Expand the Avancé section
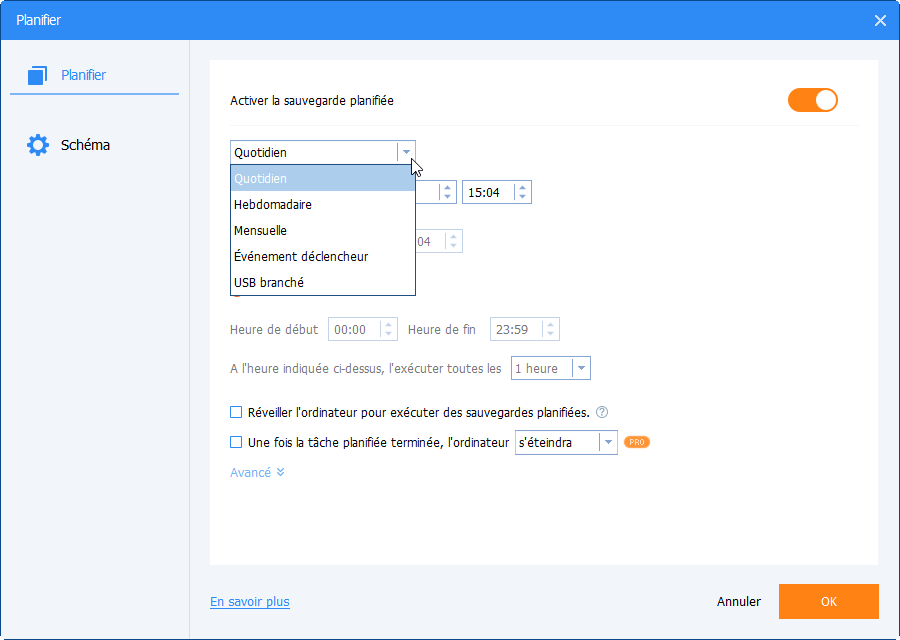 point(257,472)
